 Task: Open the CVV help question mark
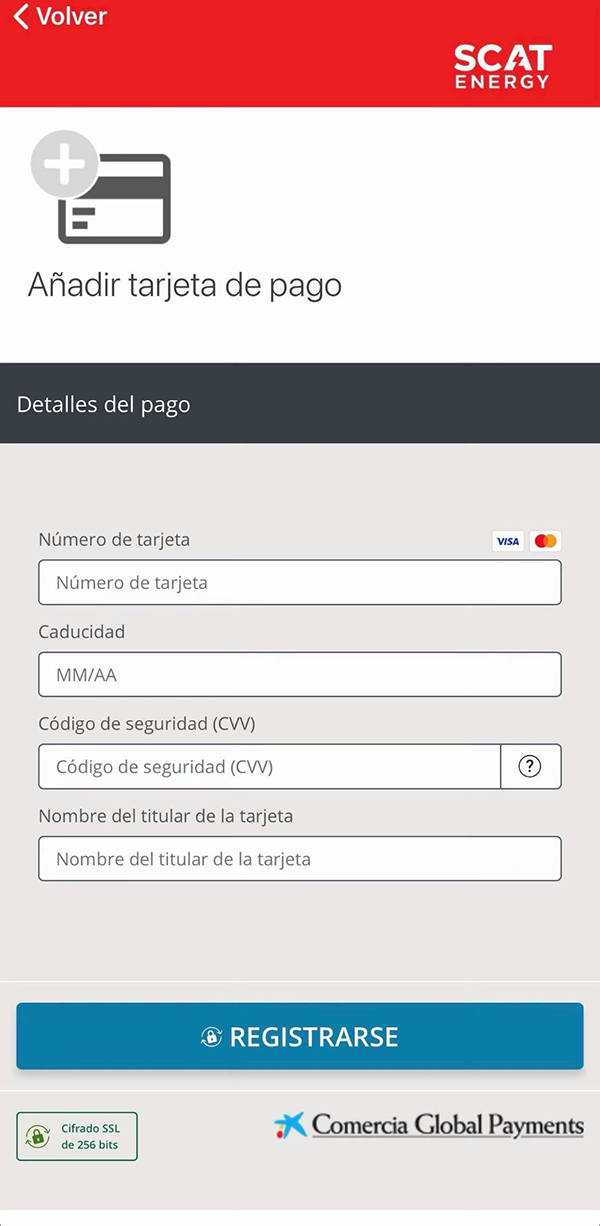[x=530, y=767]
